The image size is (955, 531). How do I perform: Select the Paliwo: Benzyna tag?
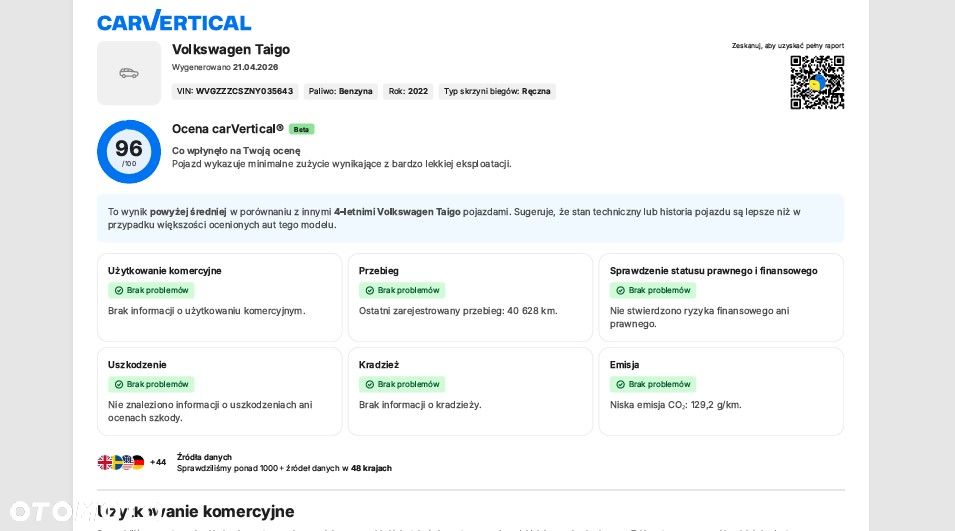340,91
